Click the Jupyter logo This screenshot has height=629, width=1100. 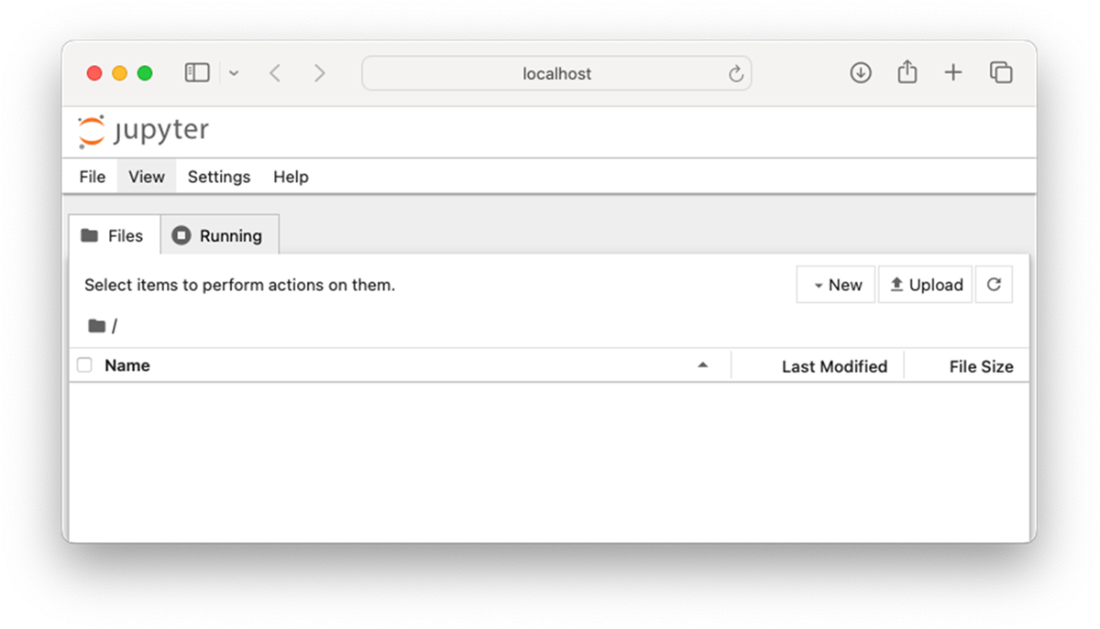coord(144,132)
